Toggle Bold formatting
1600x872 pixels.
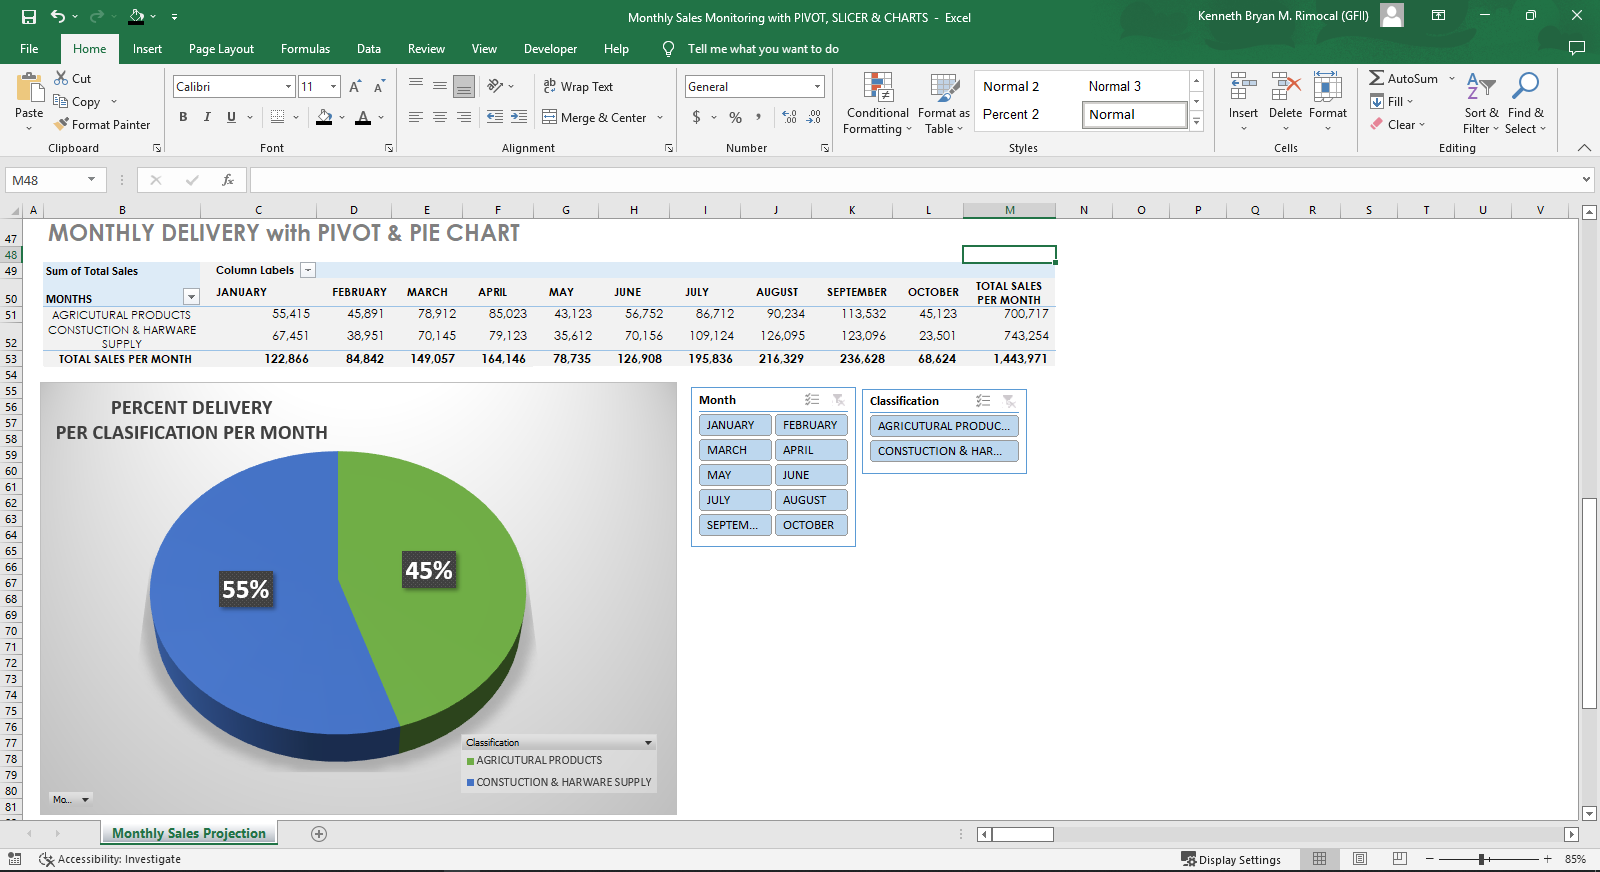183,117
